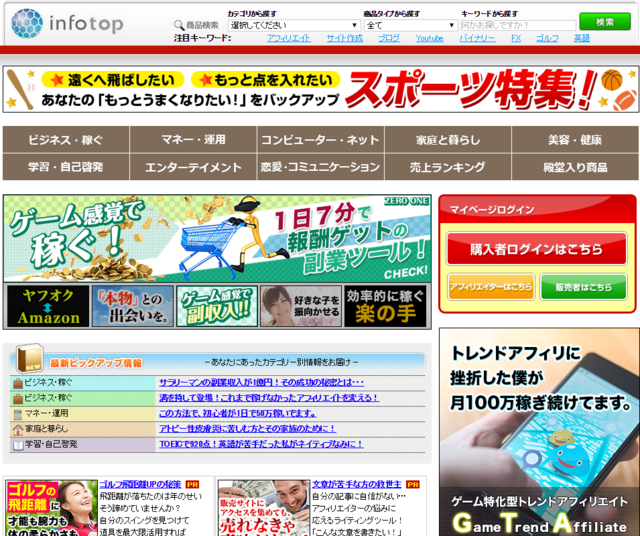Click the バイナリー keyword link

(x=477, y=38)
